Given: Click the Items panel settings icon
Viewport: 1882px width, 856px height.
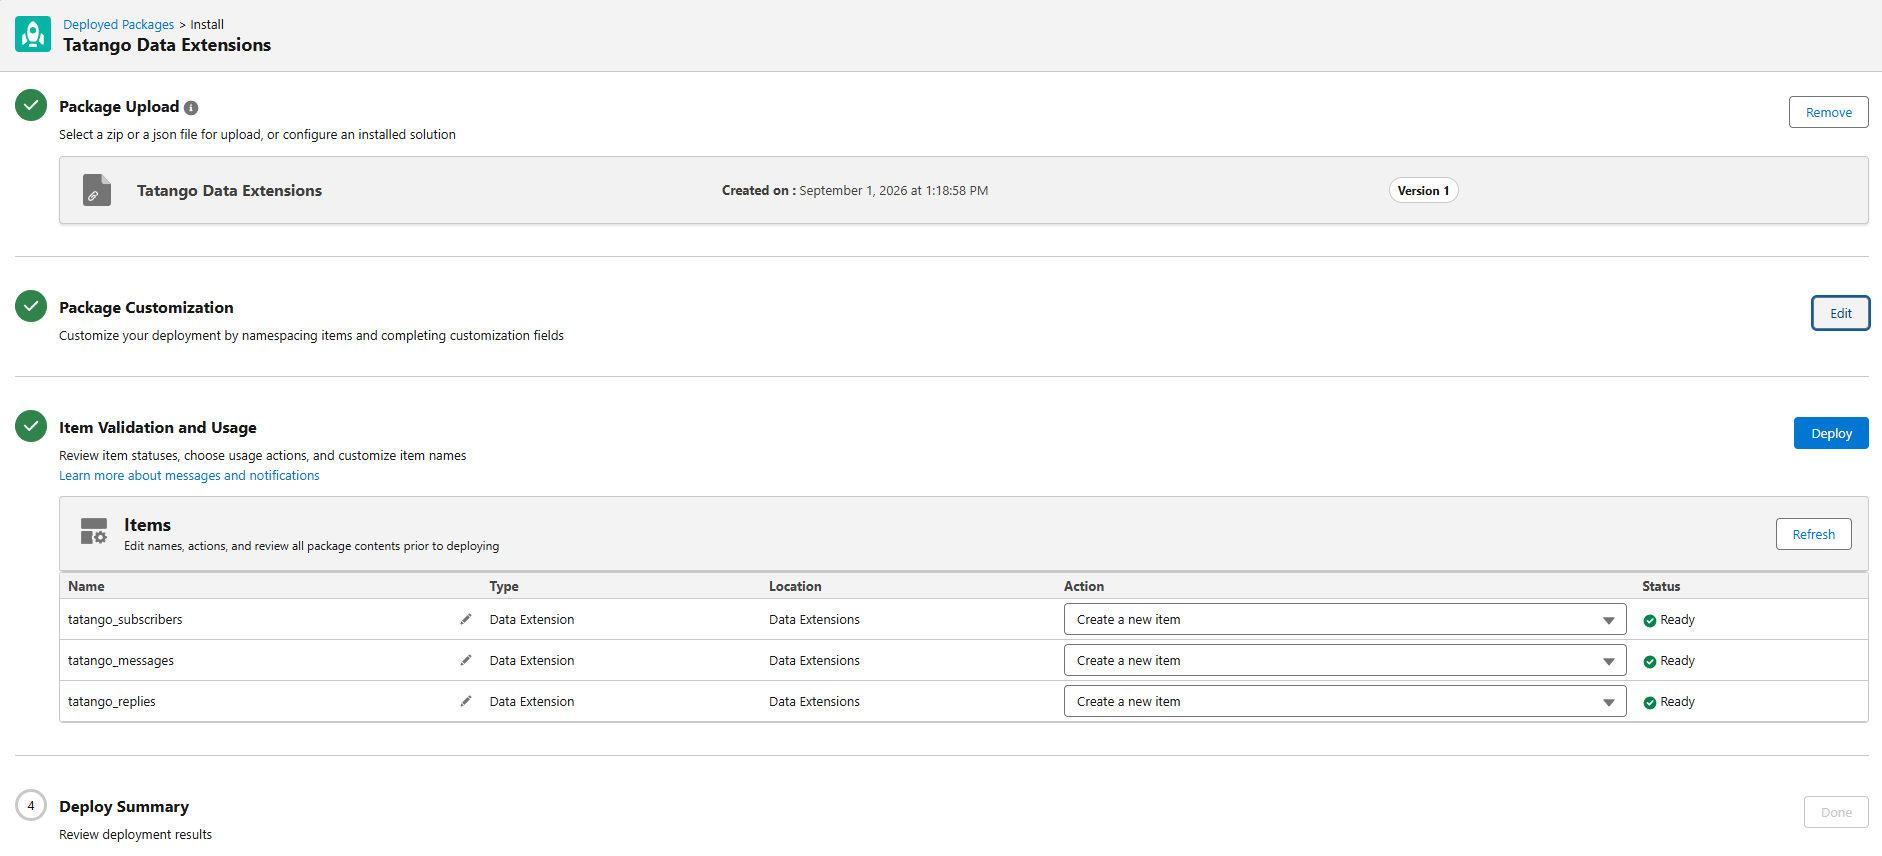Looking at the screenshot, I should 94,531.
